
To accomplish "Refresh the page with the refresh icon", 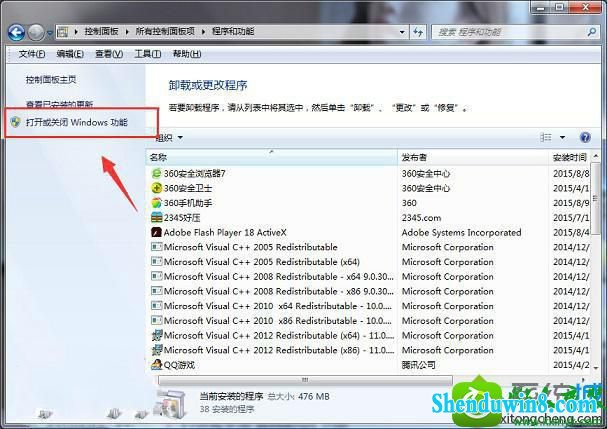I will [418, 32].
